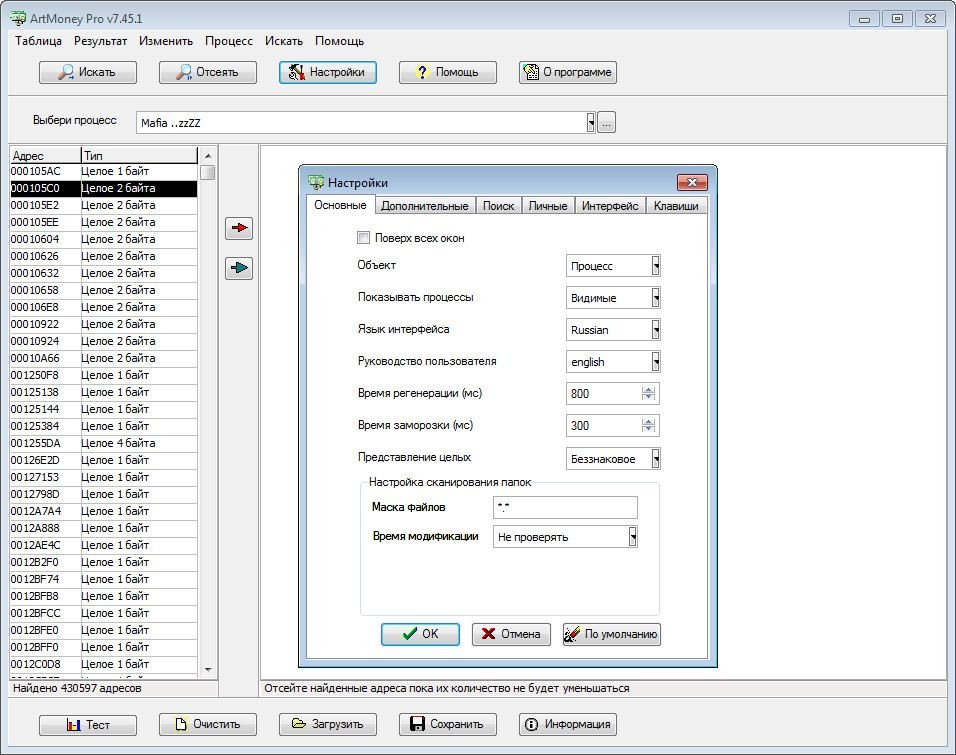The image size is (956, 755).
Task: Open the О программе about button
Action: tap(567, 72)
